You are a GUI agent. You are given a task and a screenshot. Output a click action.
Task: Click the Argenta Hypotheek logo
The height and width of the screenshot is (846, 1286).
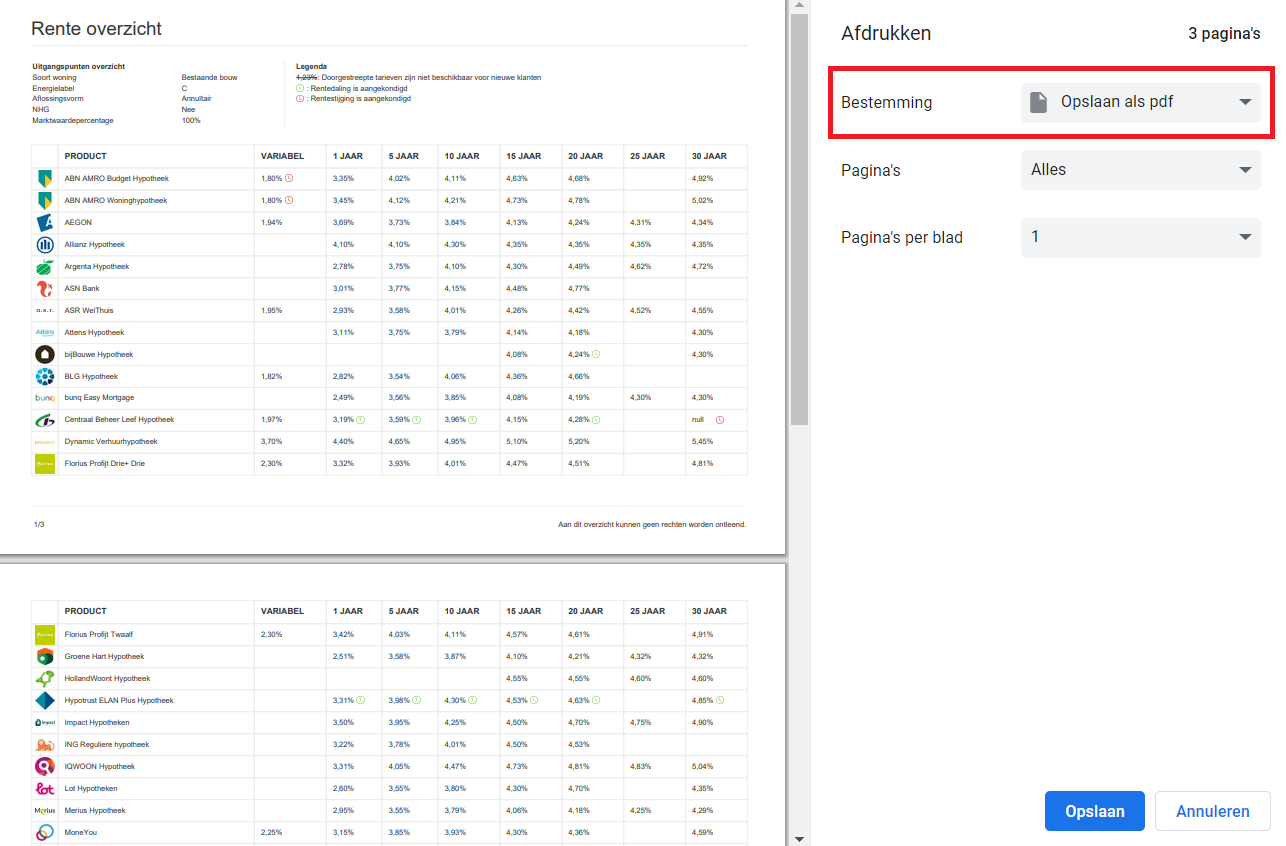(x=44, y=266)
